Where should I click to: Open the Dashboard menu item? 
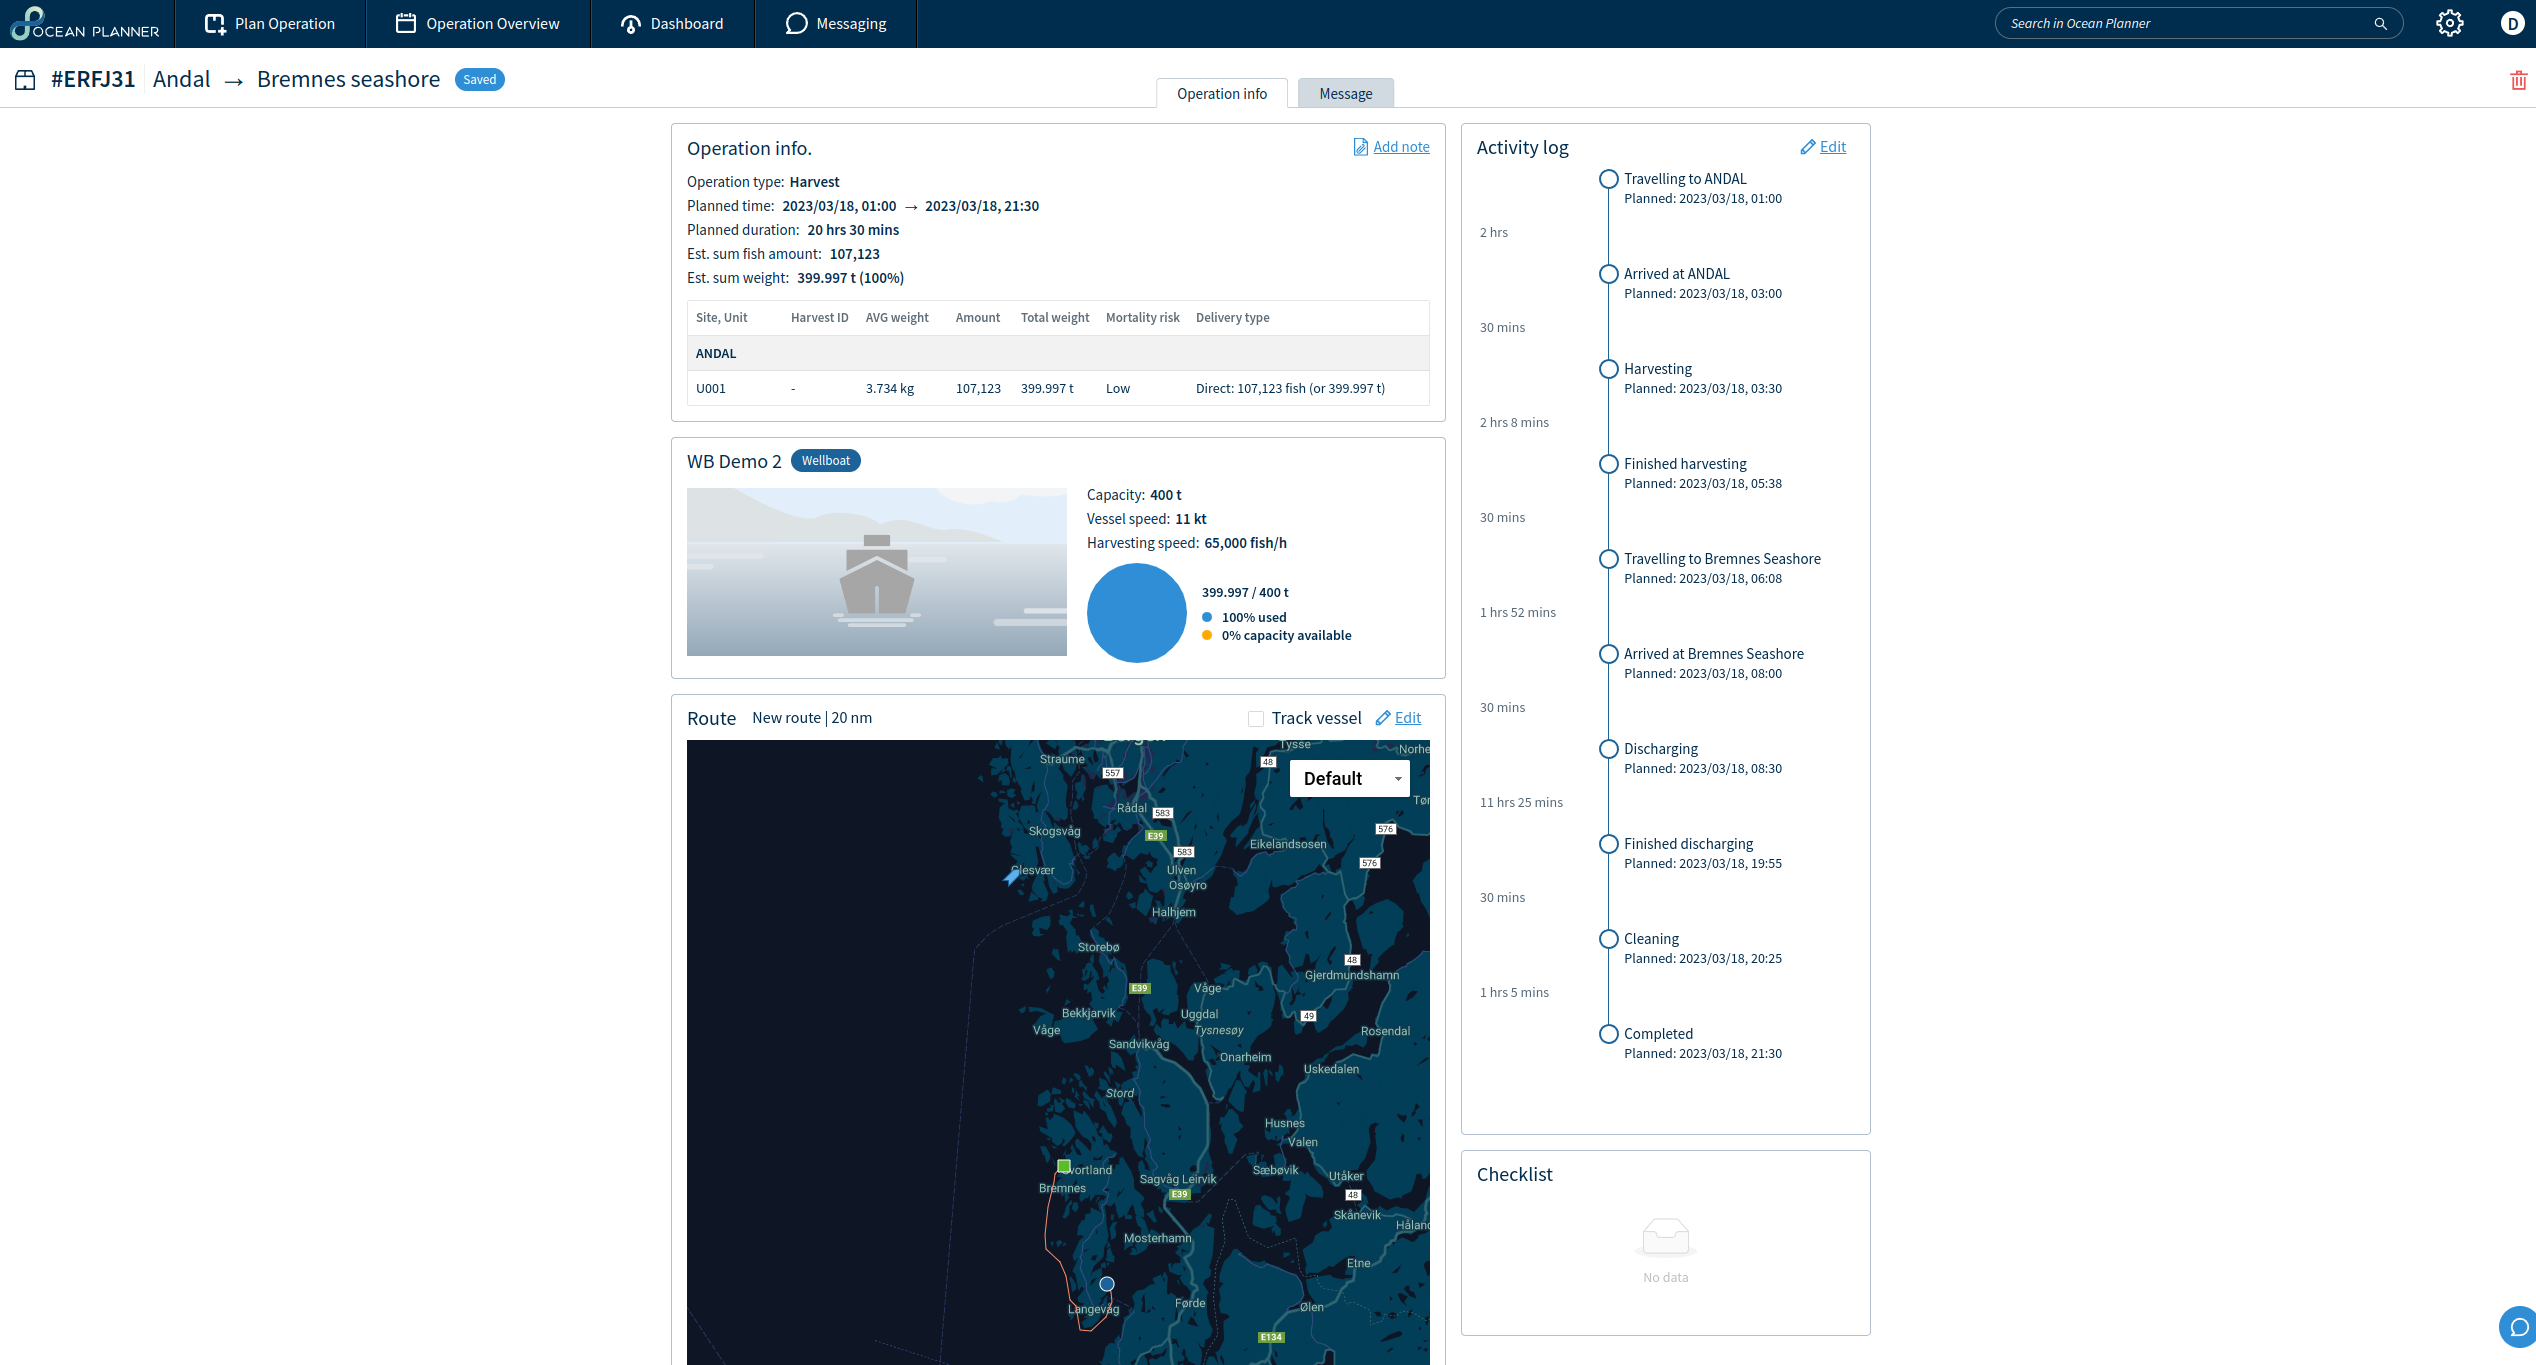(x=672, y=23)
